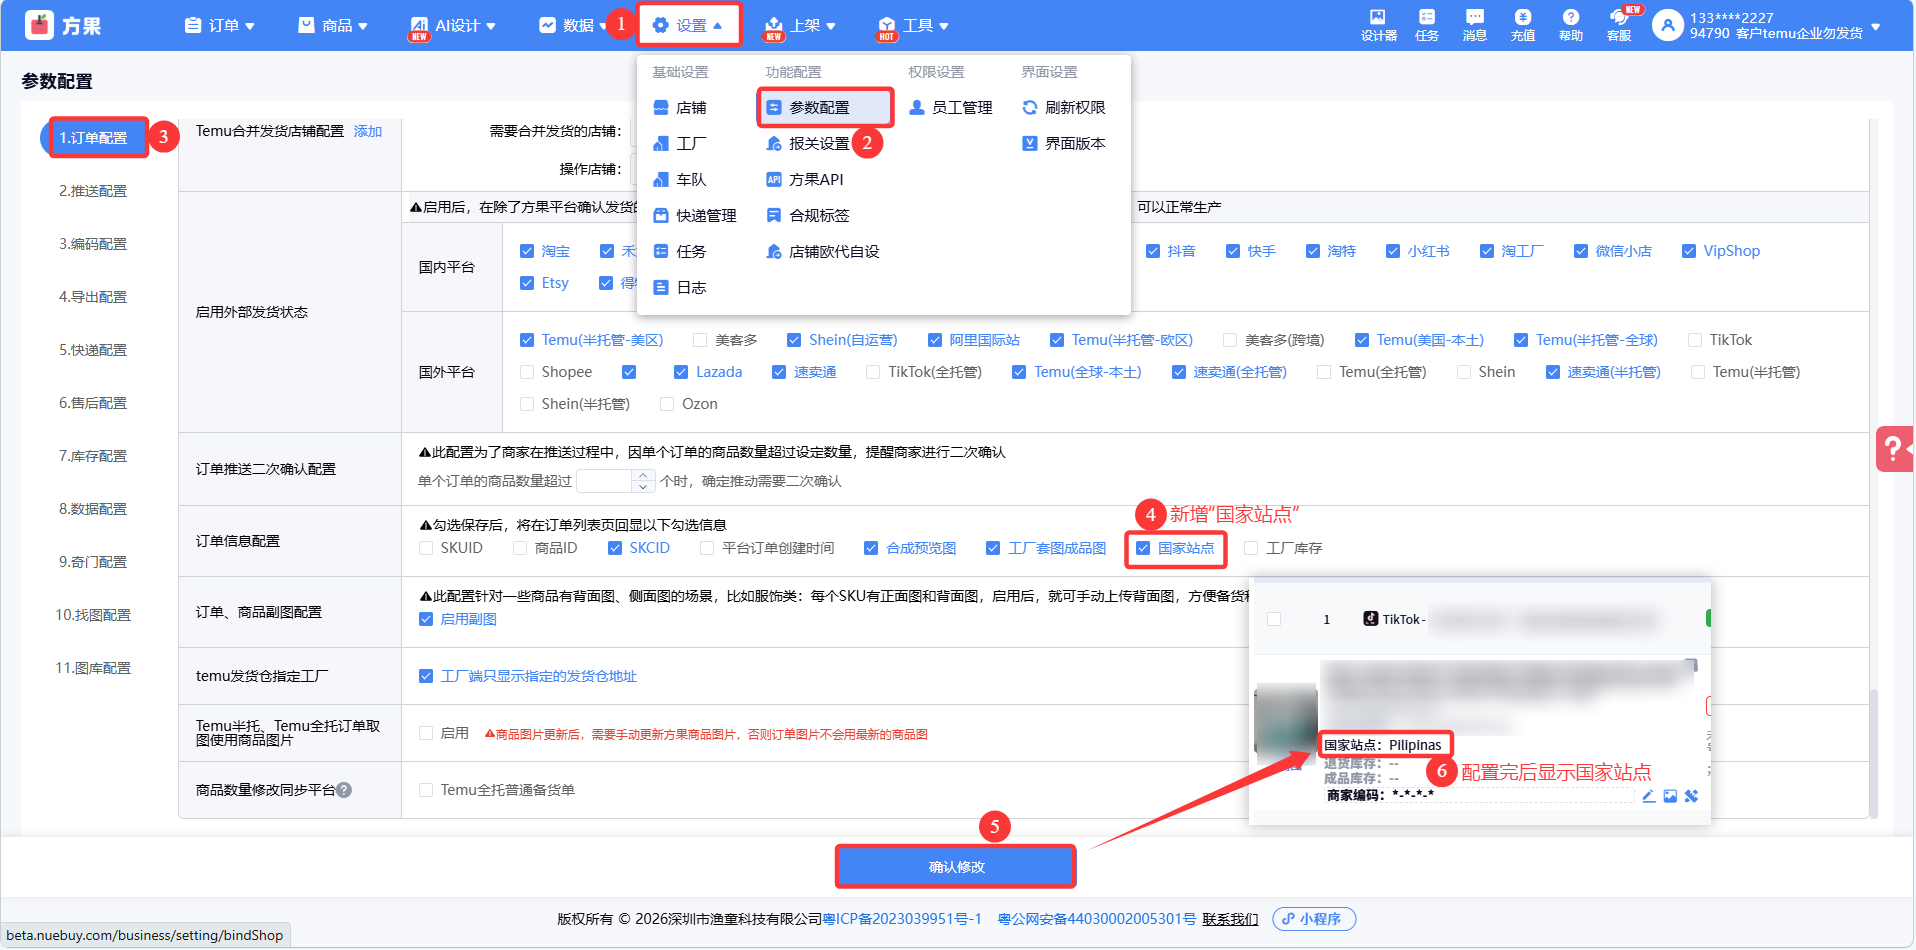
Task: Uncheck the 国家站点 checkbox
Action: tap(1143, 548)
